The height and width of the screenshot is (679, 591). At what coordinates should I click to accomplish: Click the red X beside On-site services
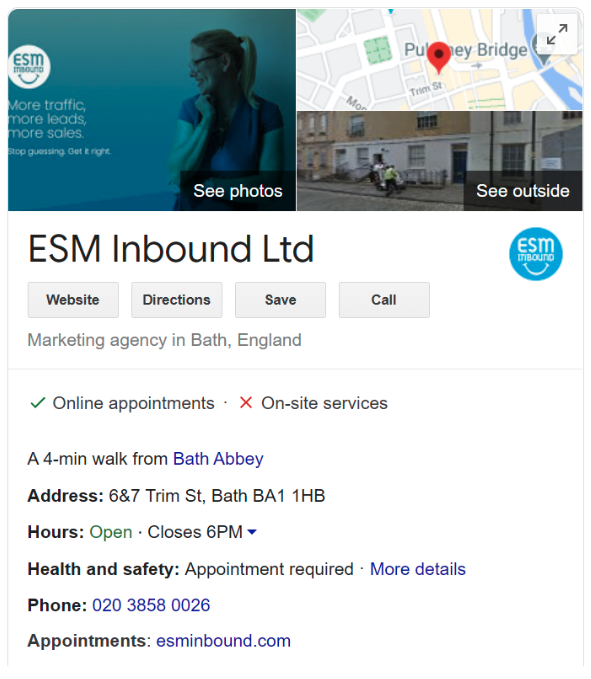click(x=245, y=403)
